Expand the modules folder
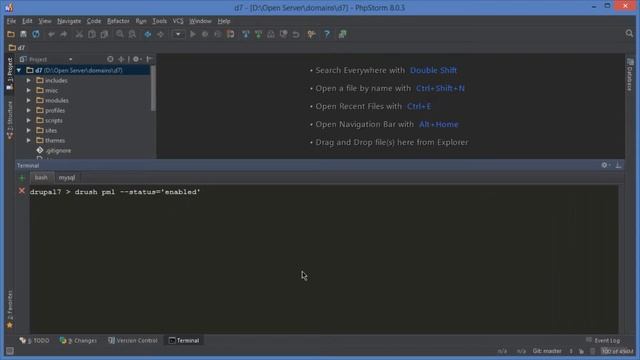The image size is (640, 360). pyautogui.click(x=29, y=100)
